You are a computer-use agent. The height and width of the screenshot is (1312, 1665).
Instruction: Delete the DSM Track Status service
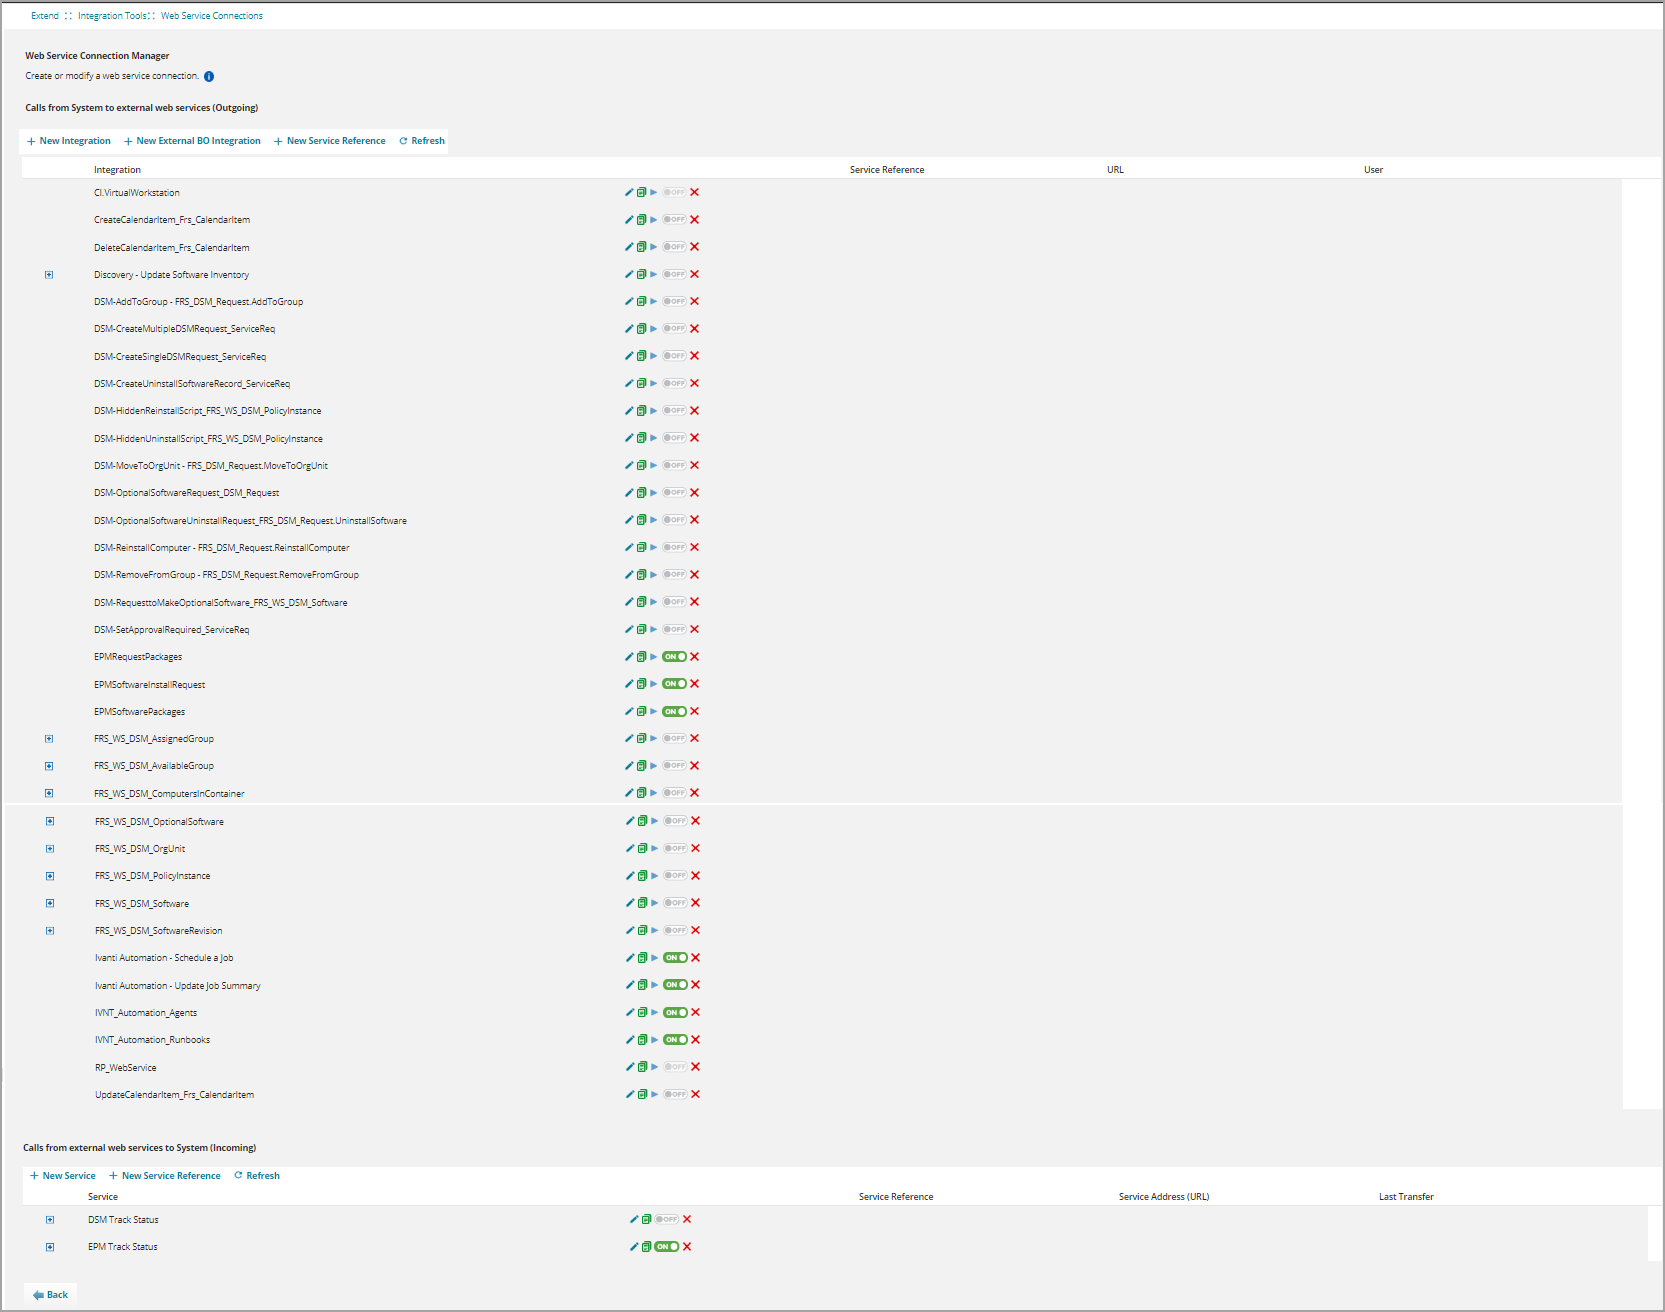coord(687,1219)
